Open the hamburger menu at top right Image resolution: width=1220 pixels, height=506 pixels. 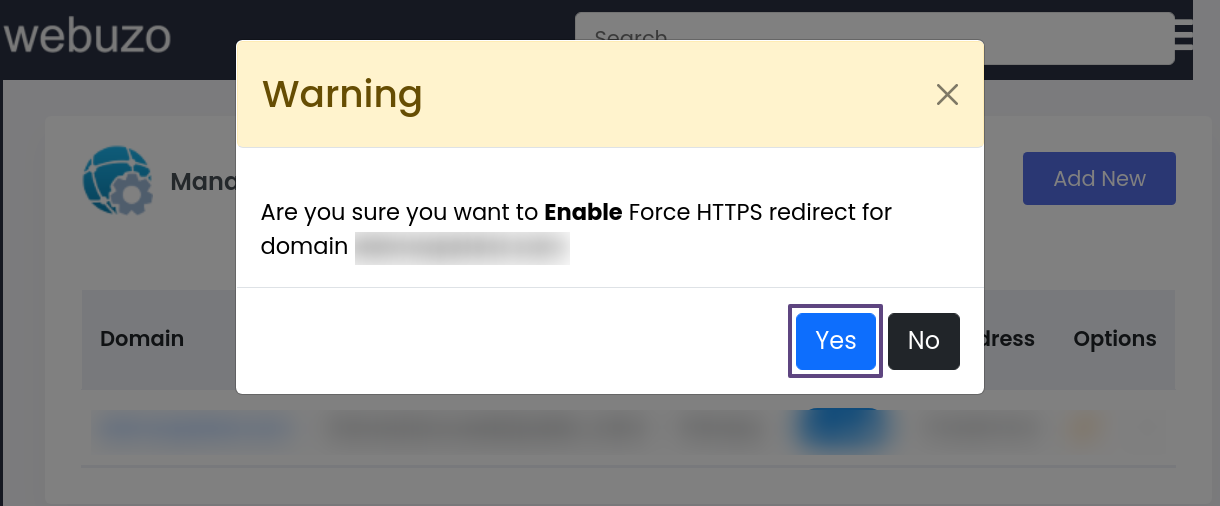point(1184,35)
